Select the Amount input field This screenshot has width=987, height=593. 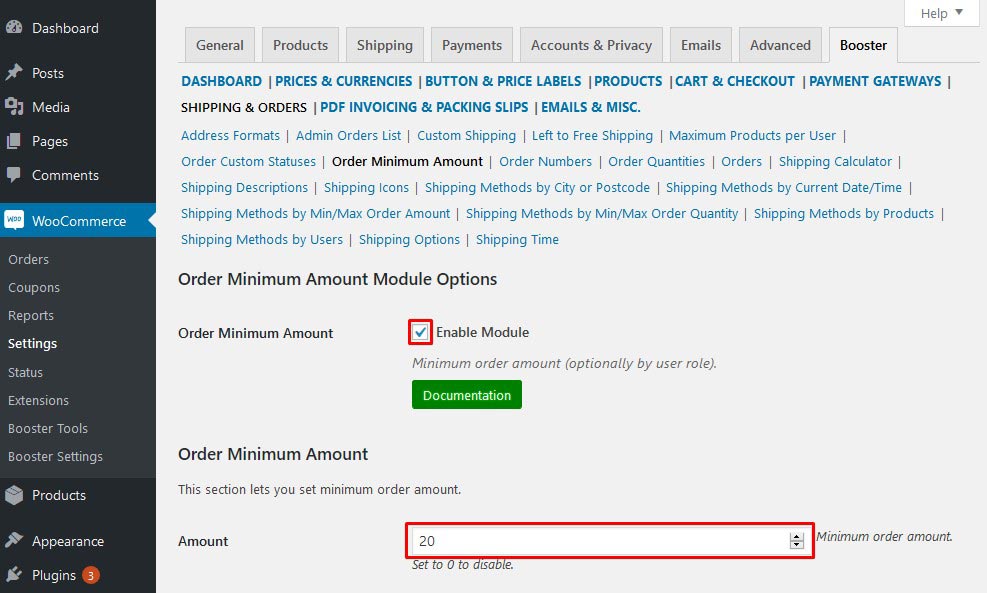click(x=600, y=540)
